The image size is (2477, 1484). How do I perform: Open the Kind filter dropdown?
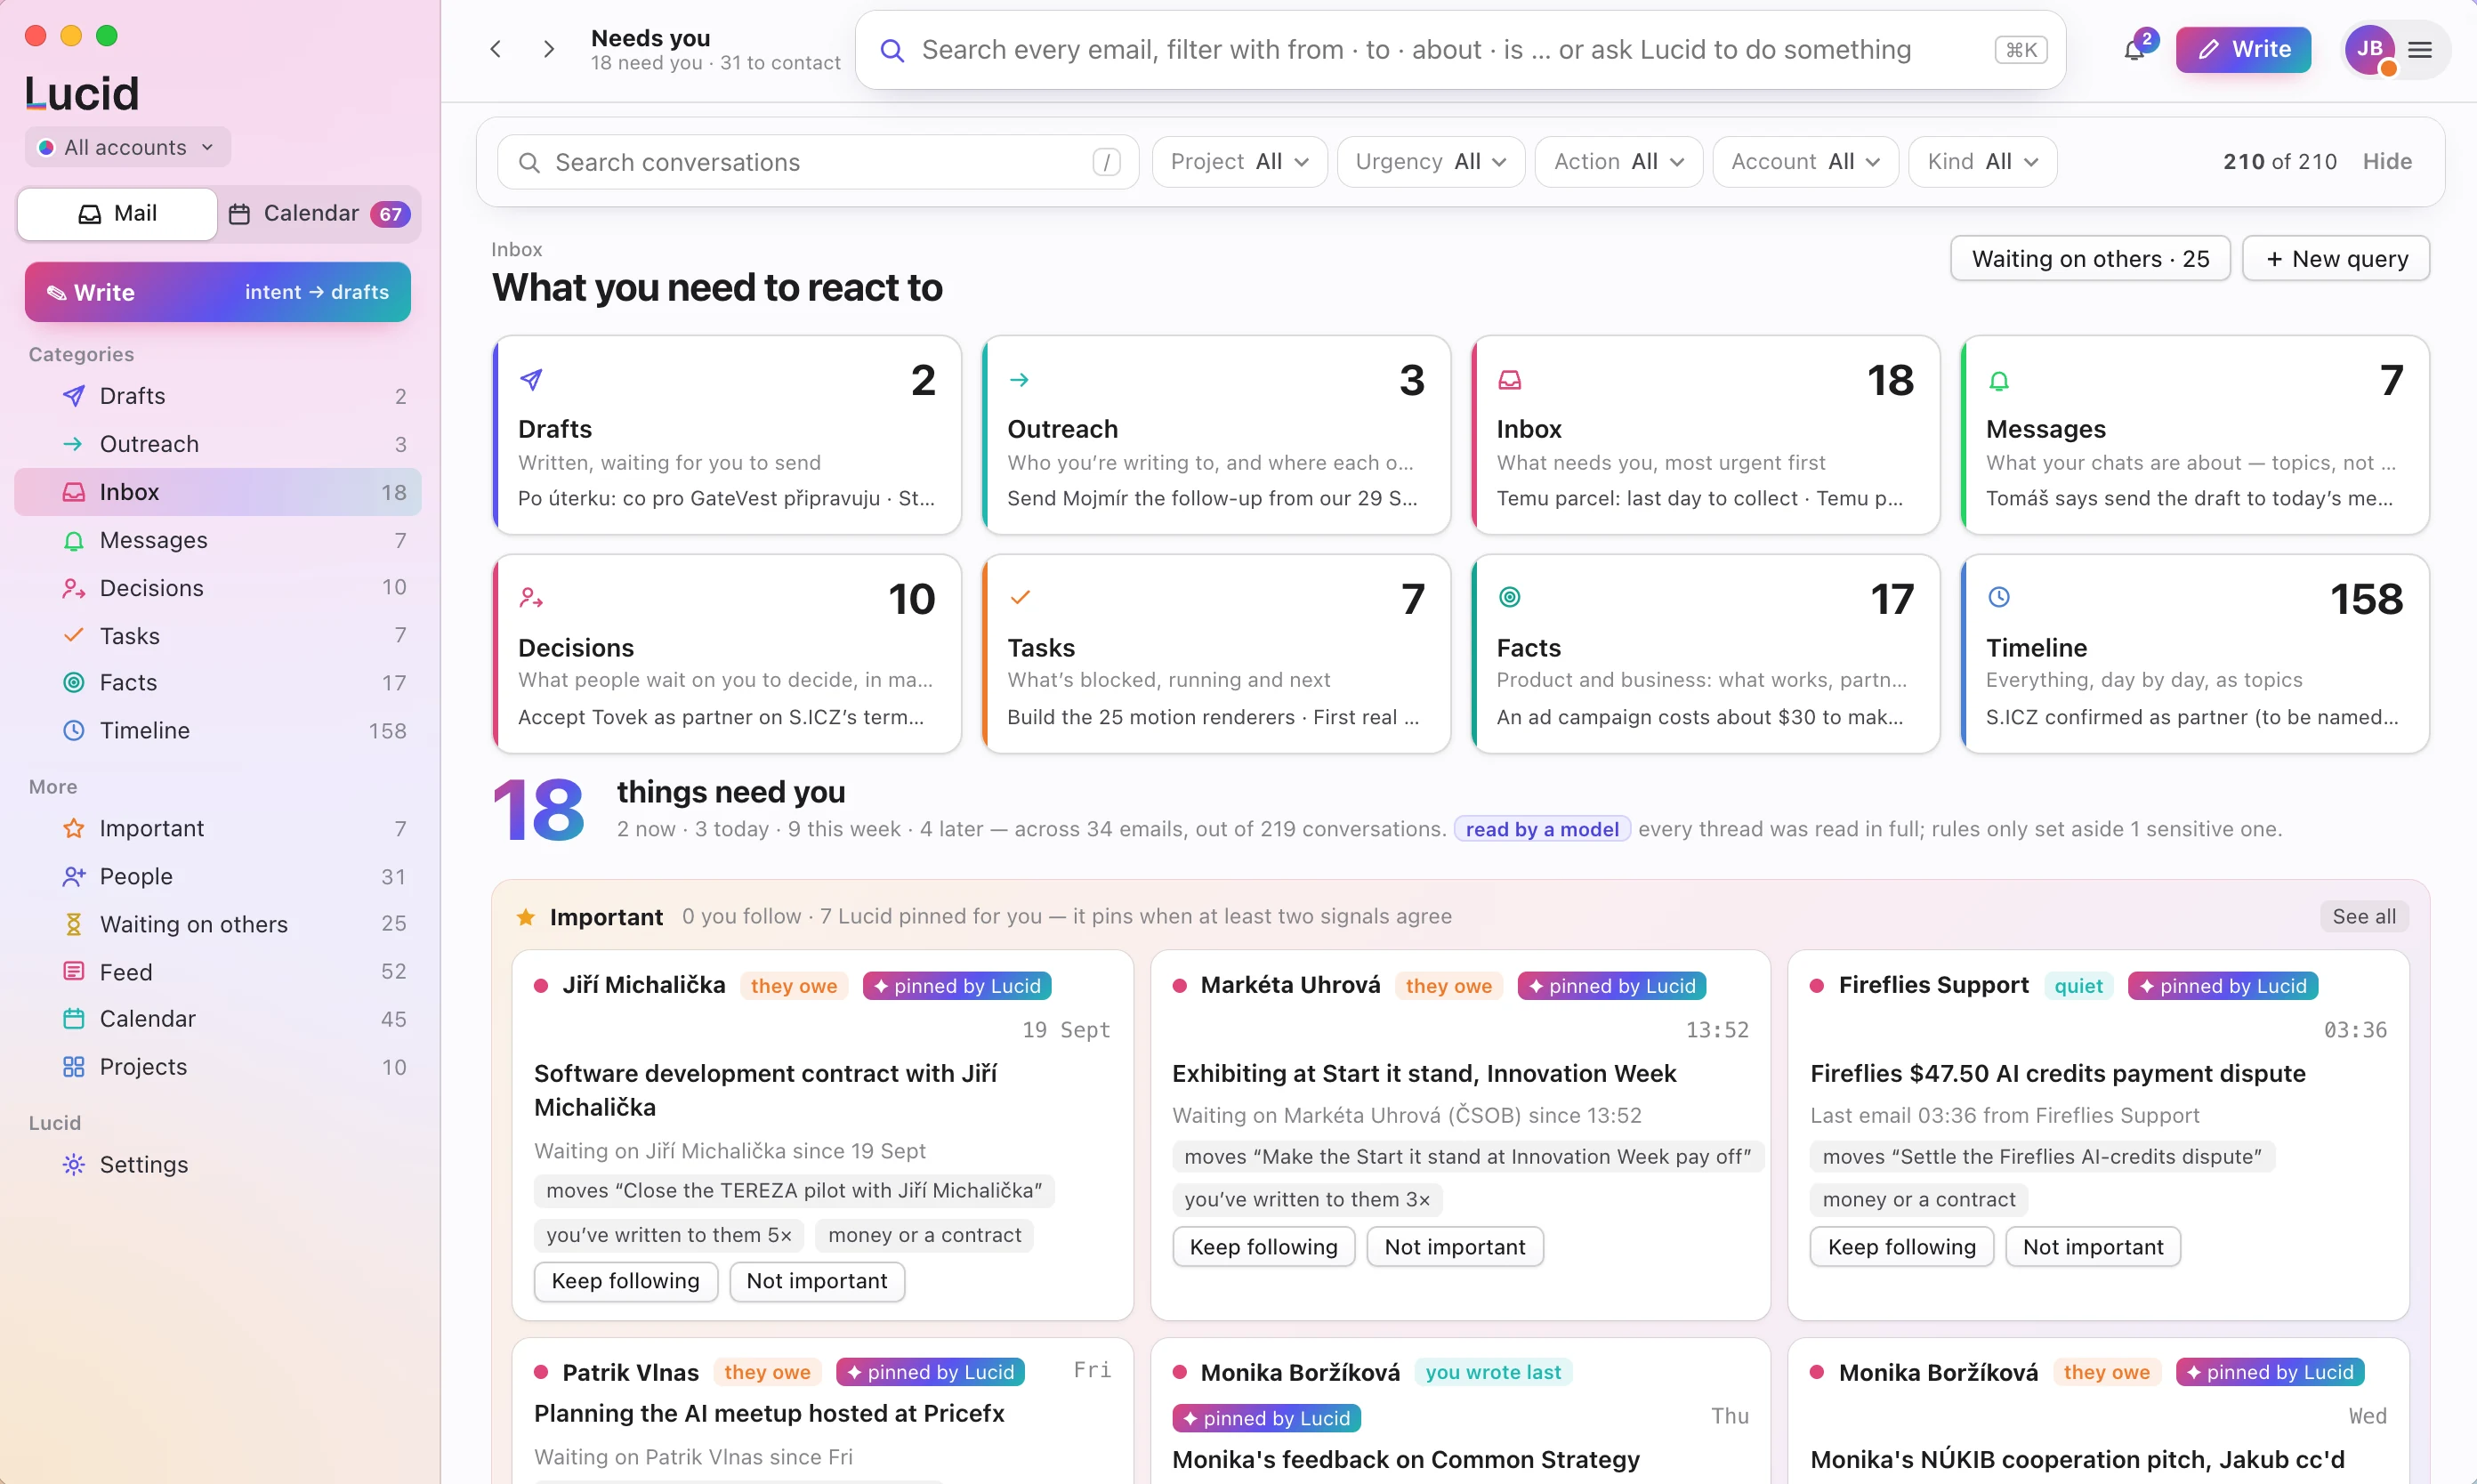(x=1982, y=162)
